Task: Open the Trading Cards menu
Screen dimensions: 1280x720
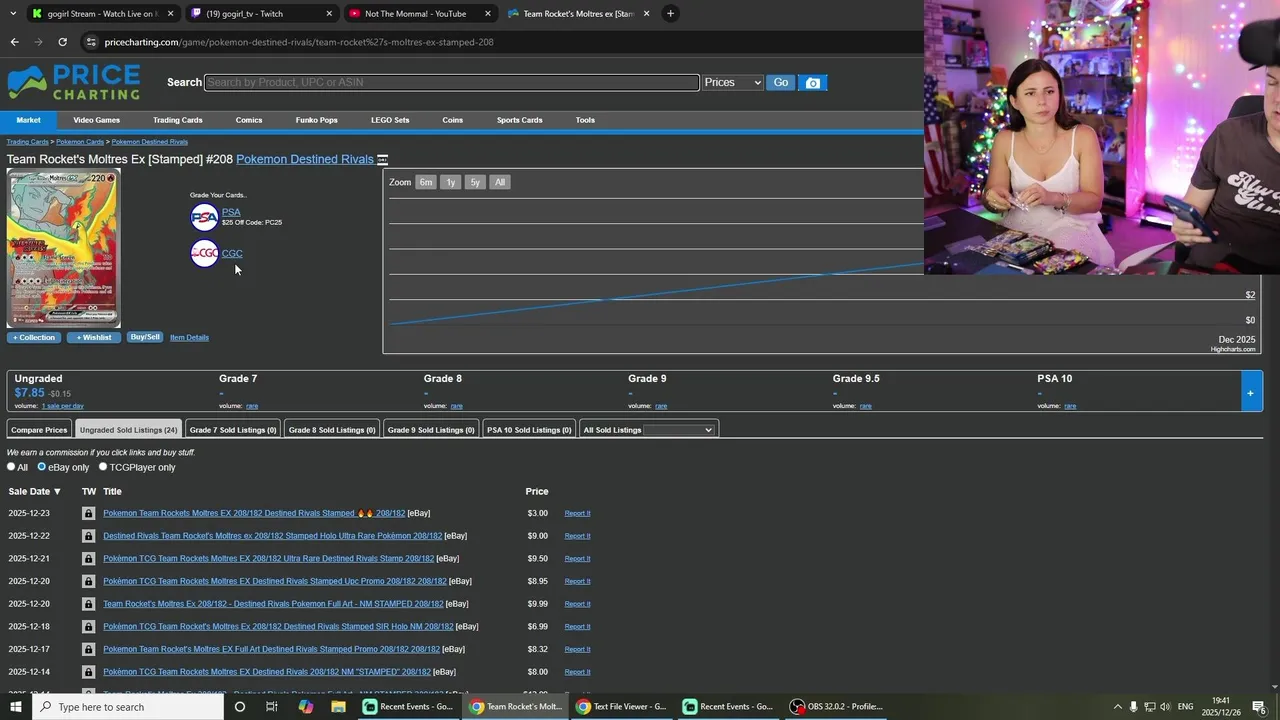Action: [x=178, y=120]
